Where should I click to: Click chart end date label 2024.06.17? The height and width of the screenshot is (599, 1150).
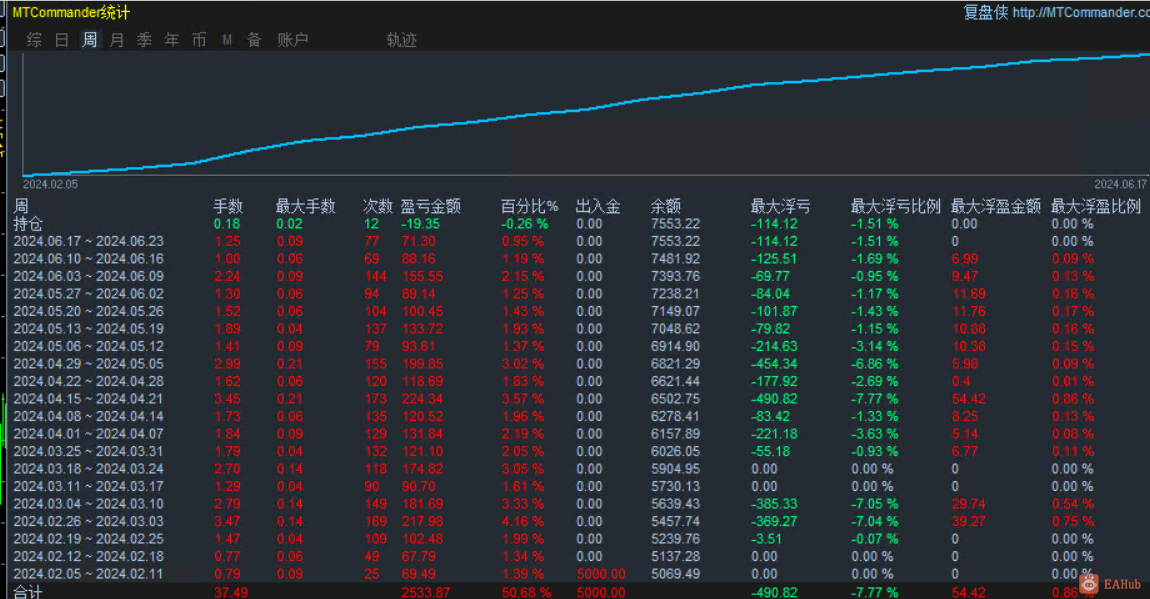[x=1120, y=185]
